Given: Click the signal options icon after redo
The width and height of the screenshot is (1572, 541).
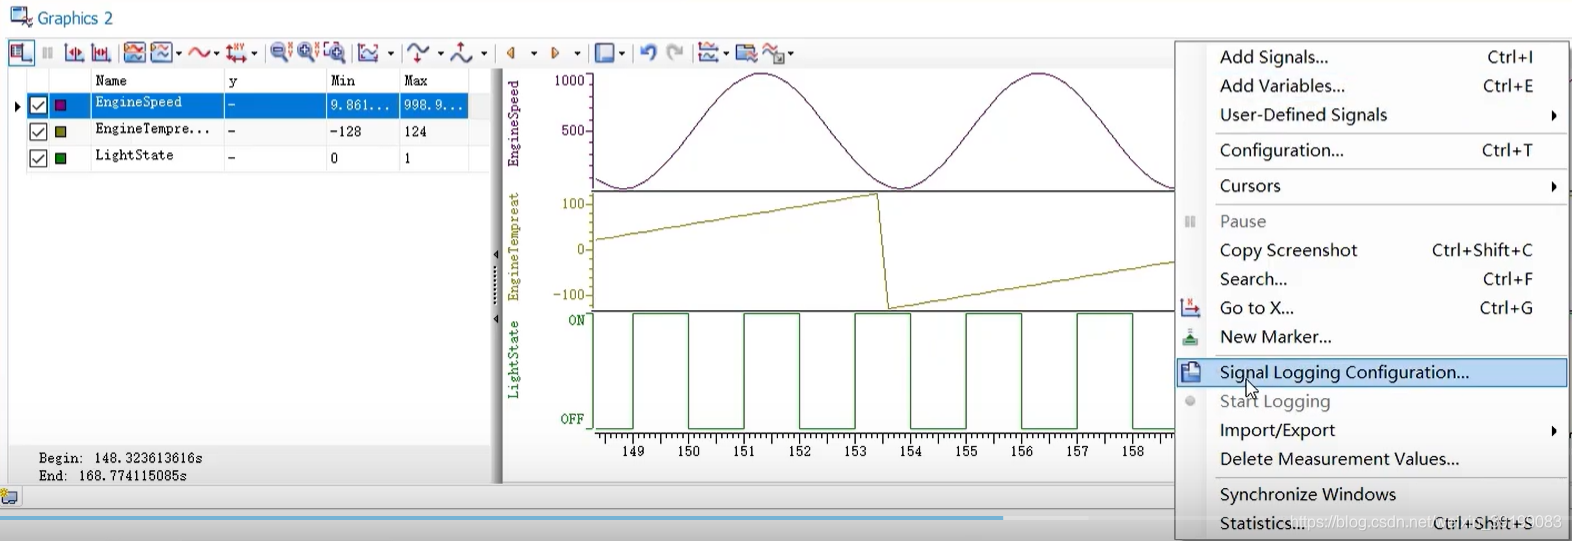Looking at the screenshot, I should [x=708, y=53].
